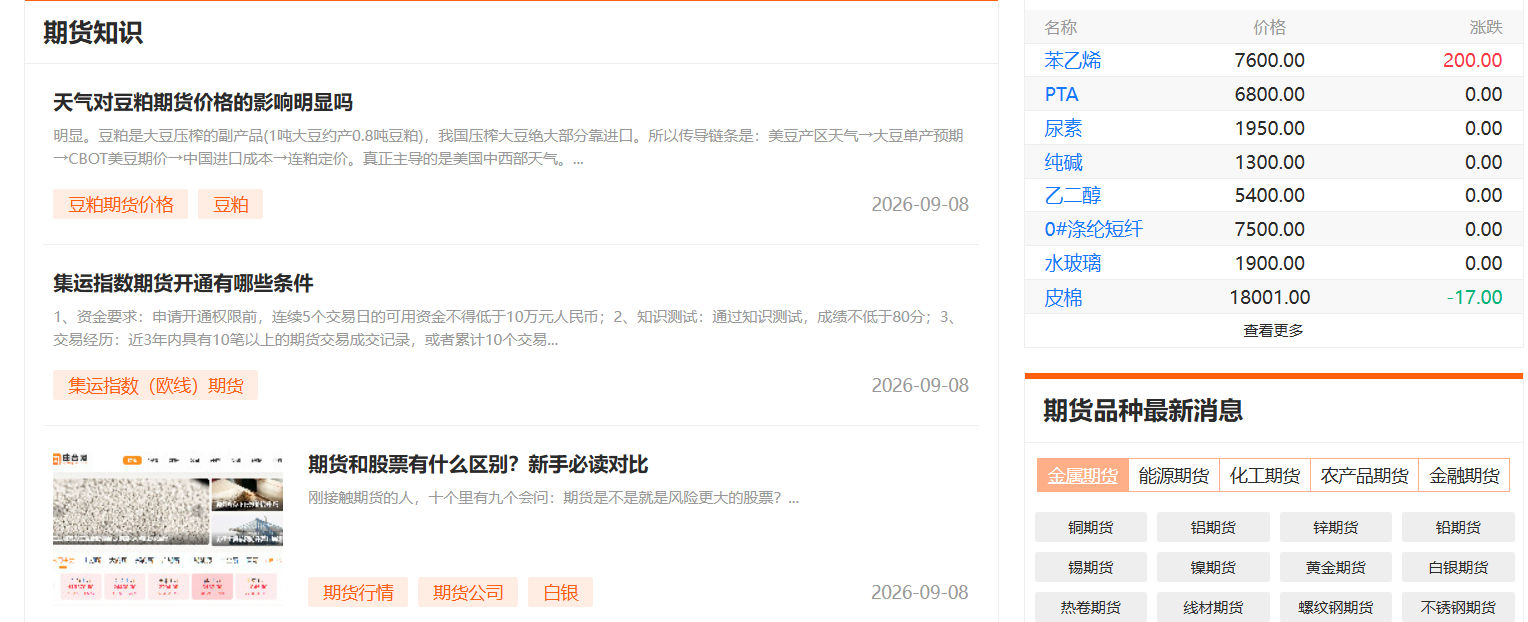Click the 7500.00 price of 0#涤纶短纤
This screenshot has height=622, width=1528.
click(1269, 229)
